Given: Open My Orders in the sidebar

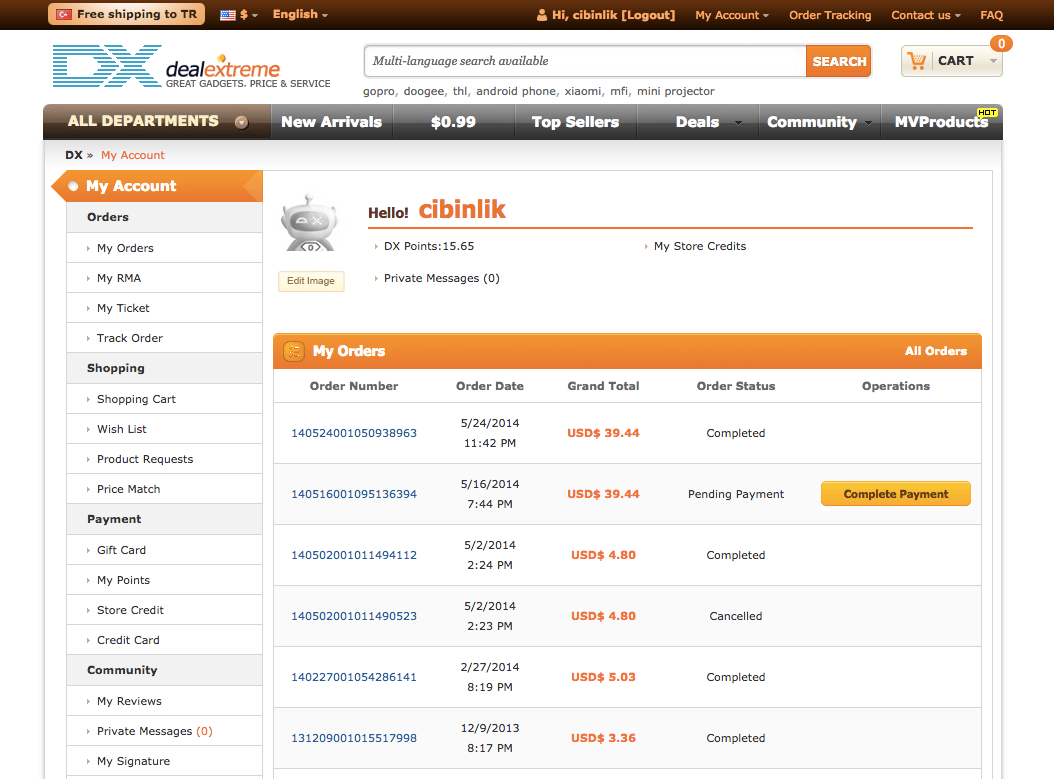Looking at the screenshot, I should [x=125, y=248].
